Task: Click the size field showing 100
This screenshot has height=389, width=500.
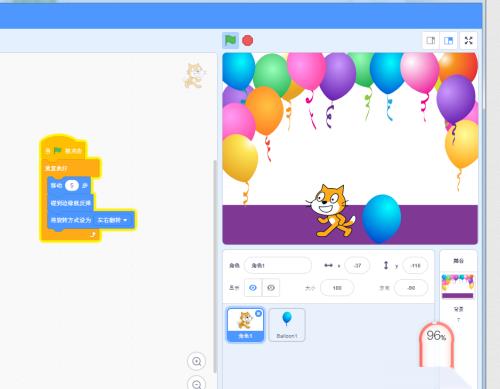Action: 337,288
